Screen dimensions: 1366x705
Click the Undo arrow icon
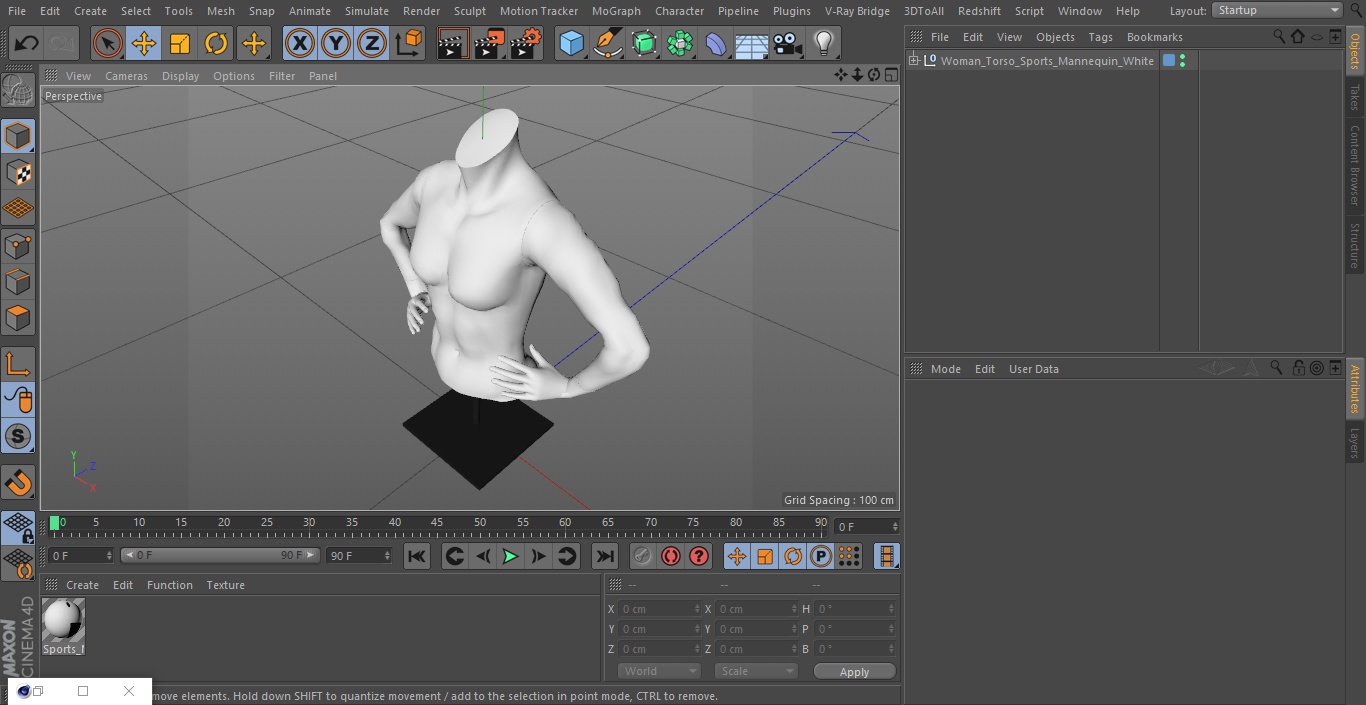[26, 44]
